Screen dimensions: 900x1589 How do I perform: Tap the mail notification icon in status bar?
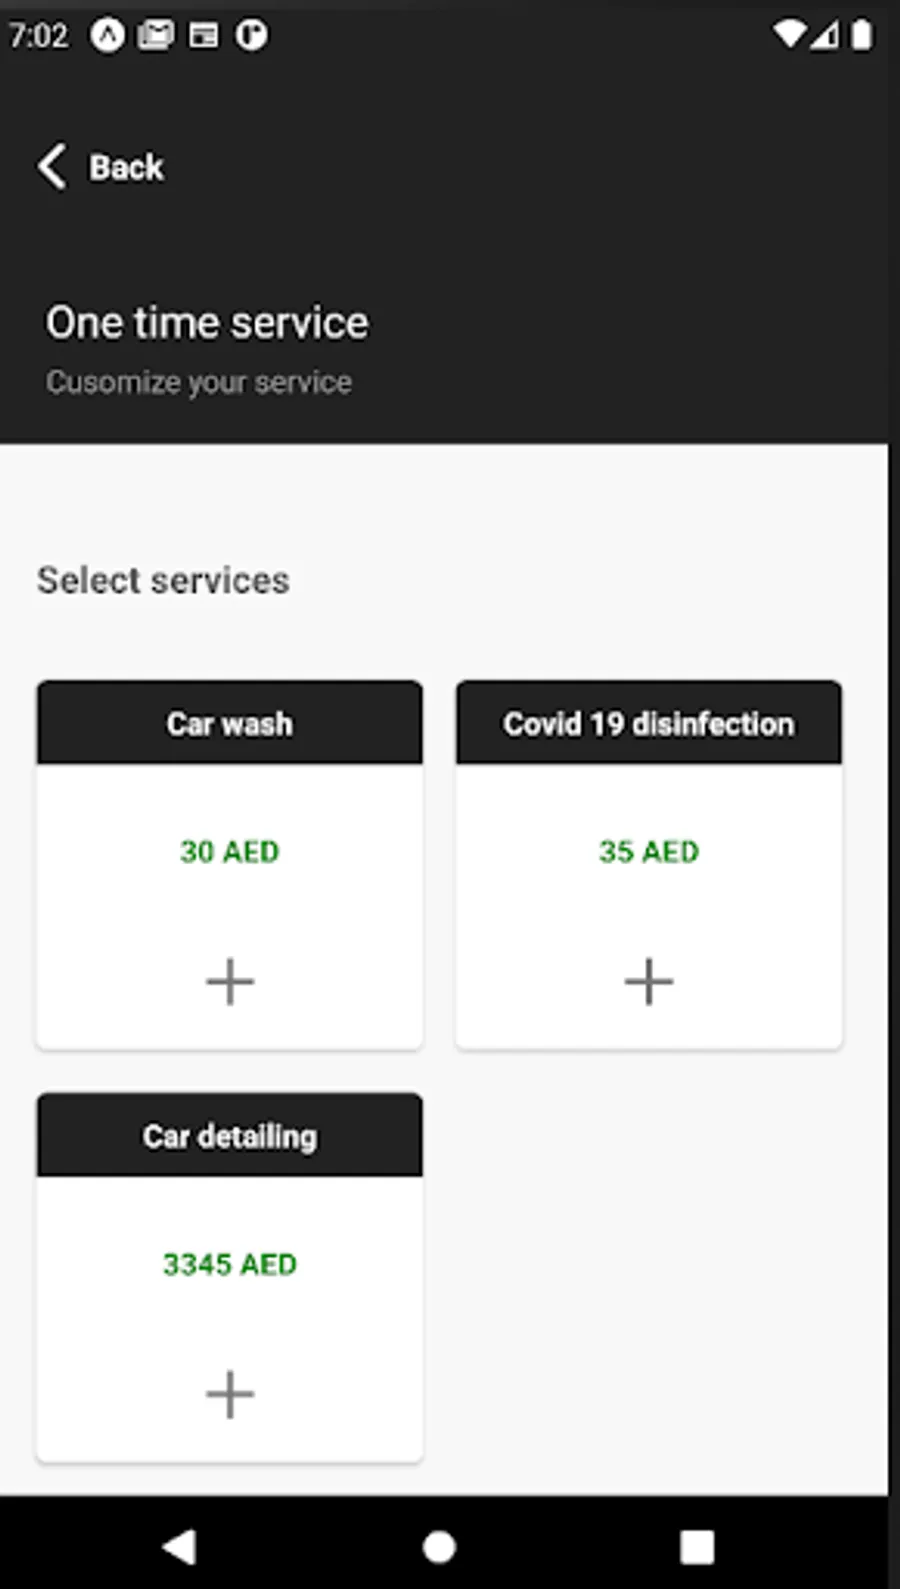tap(155, 36)
